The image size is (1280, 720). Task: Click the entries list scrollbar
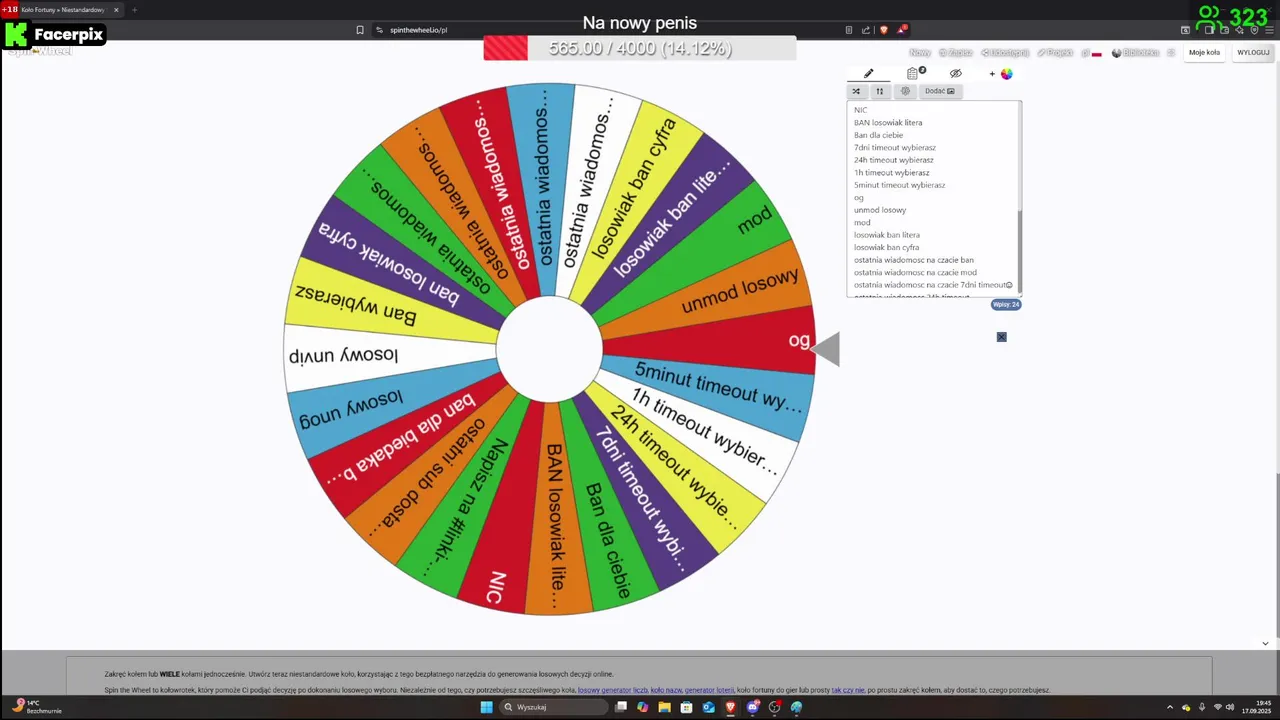[x=1019, y=252]
